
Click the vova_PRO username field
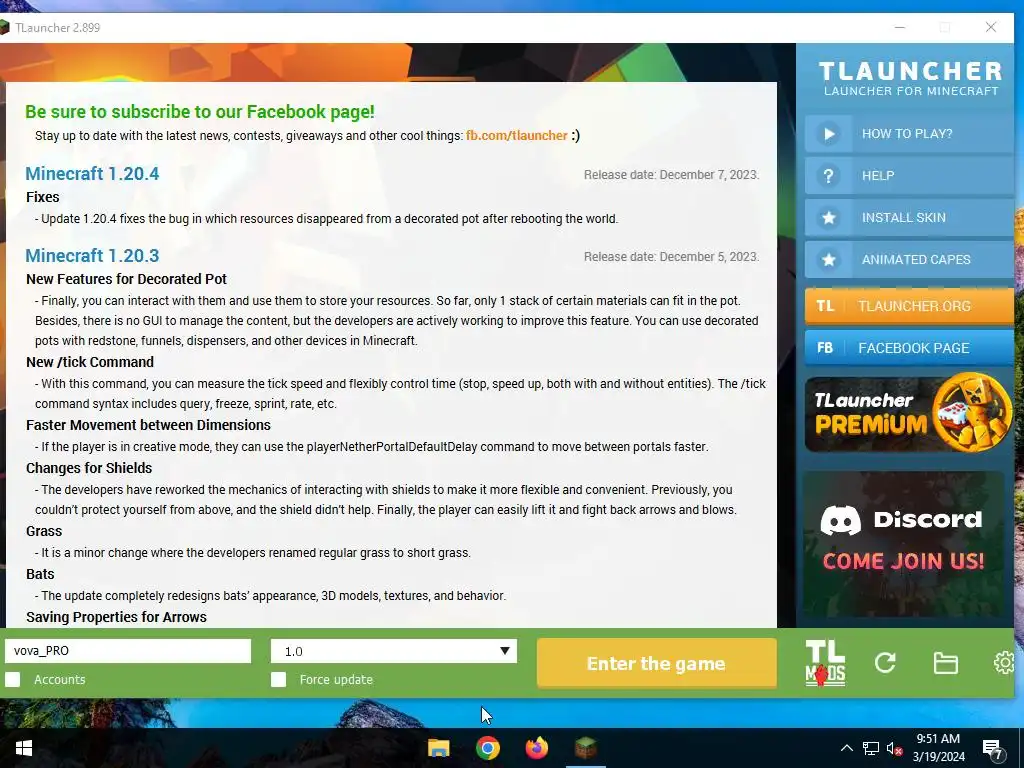(x=128, y=651)
